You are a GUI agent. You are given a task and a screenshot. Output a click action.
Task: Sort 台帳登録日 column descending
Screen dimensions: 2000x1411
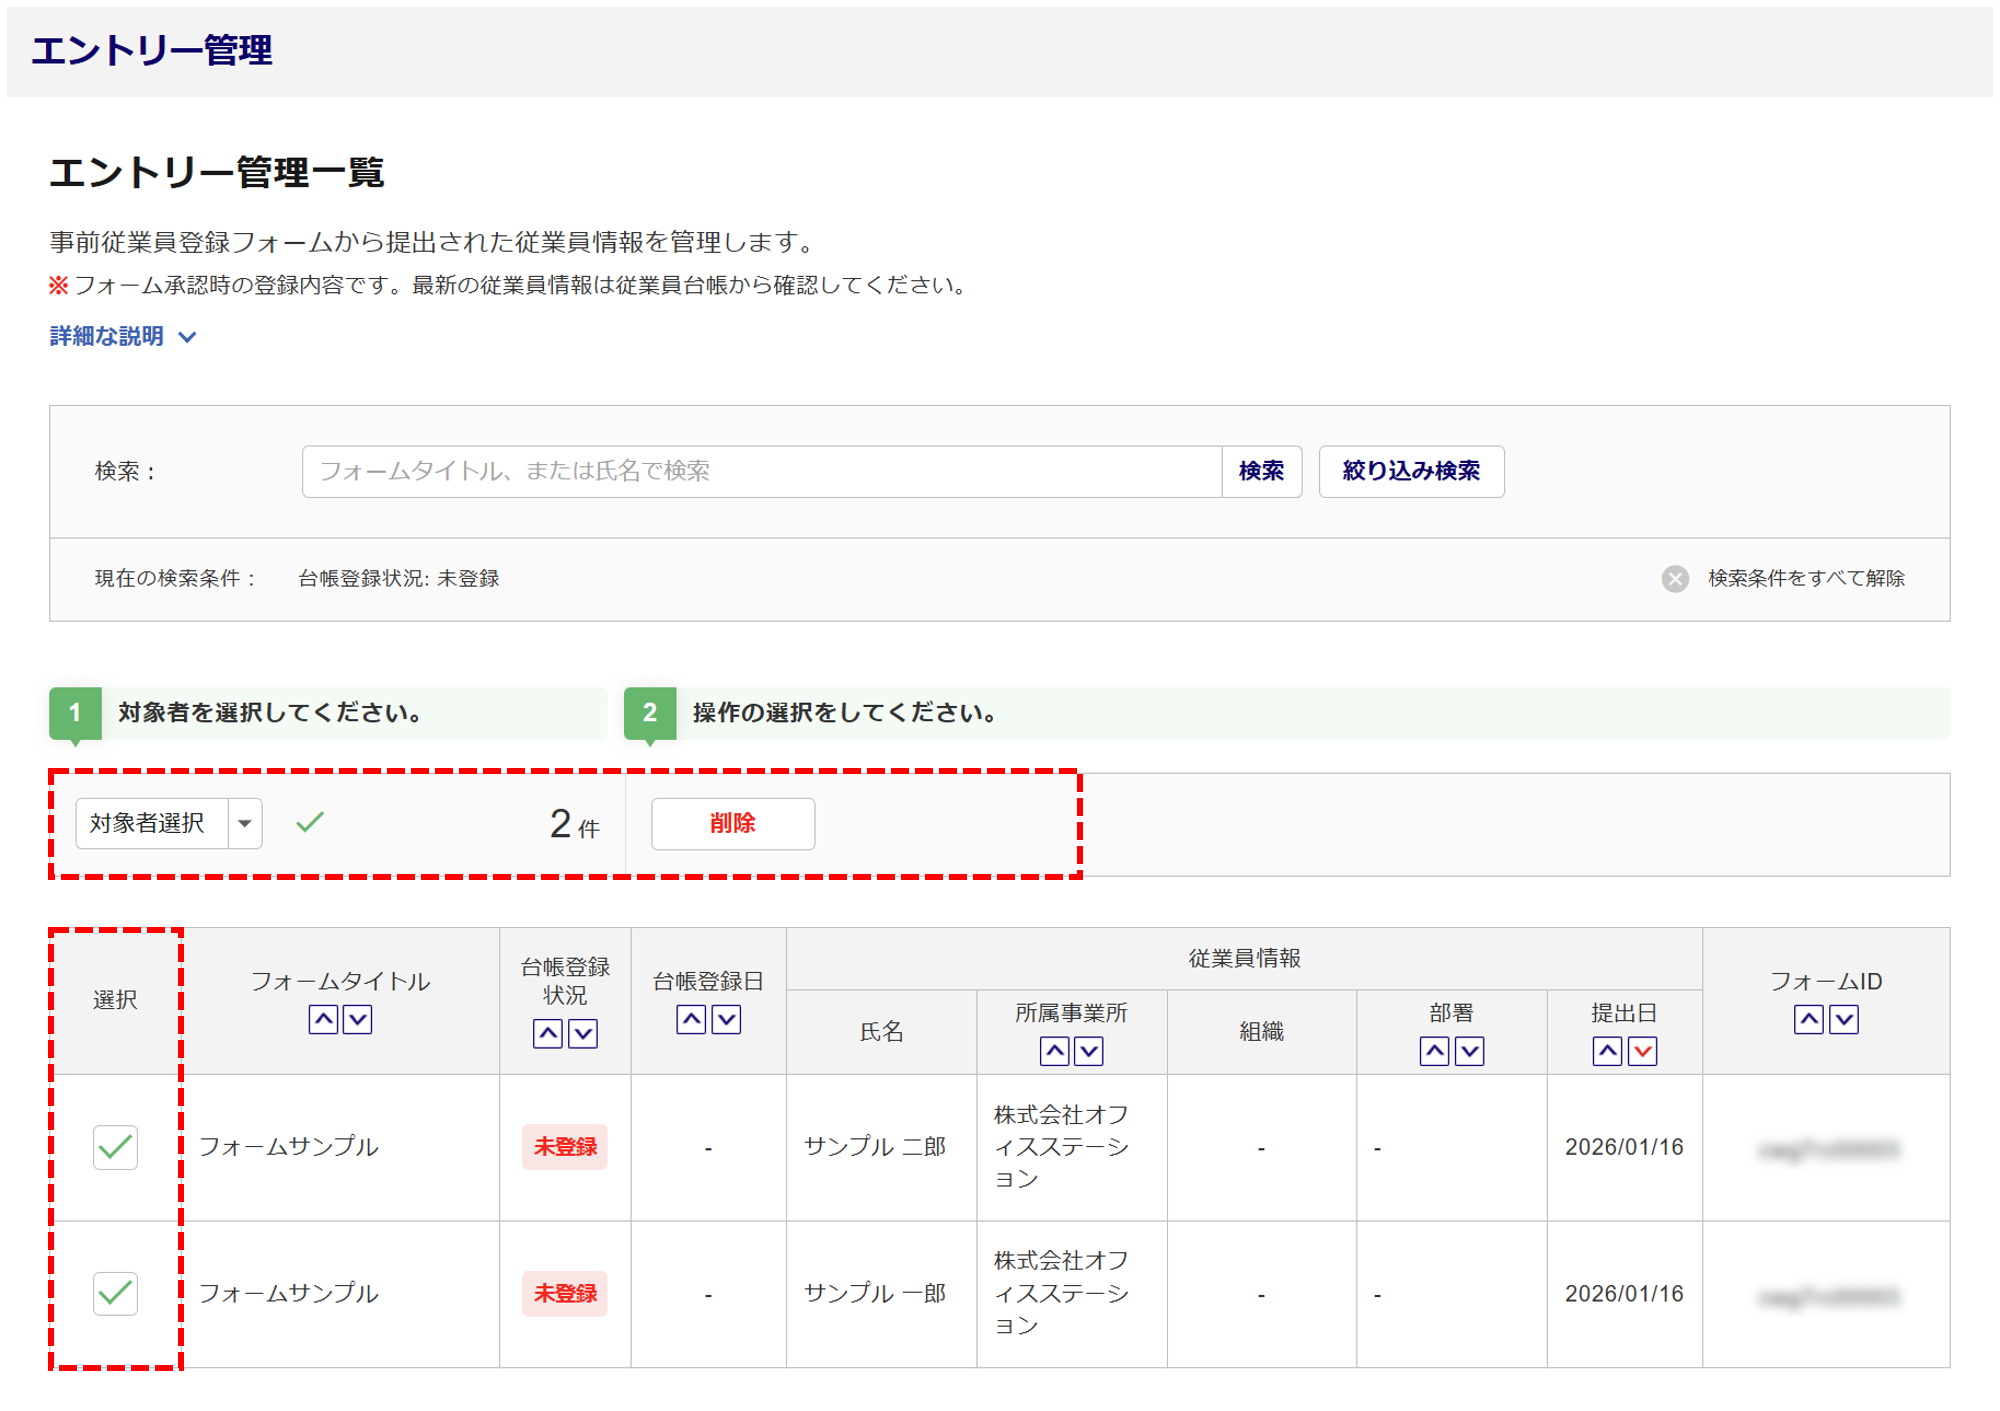pos(726,1019)
